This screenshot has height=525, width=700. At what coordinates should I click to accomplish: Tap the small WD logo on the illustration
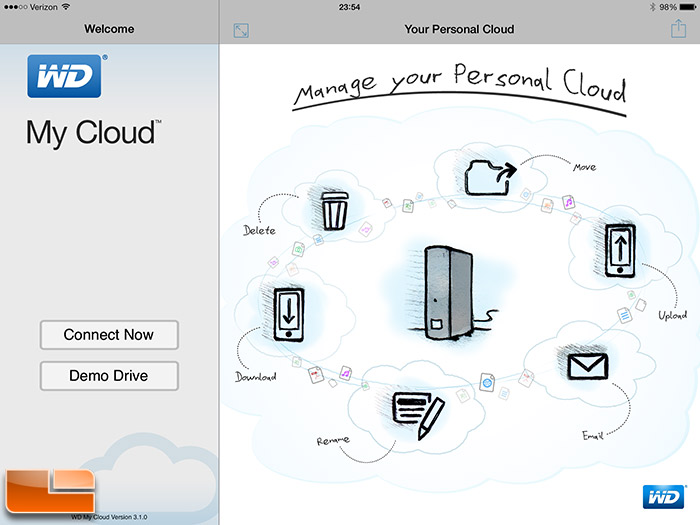(x=663, y=497)
